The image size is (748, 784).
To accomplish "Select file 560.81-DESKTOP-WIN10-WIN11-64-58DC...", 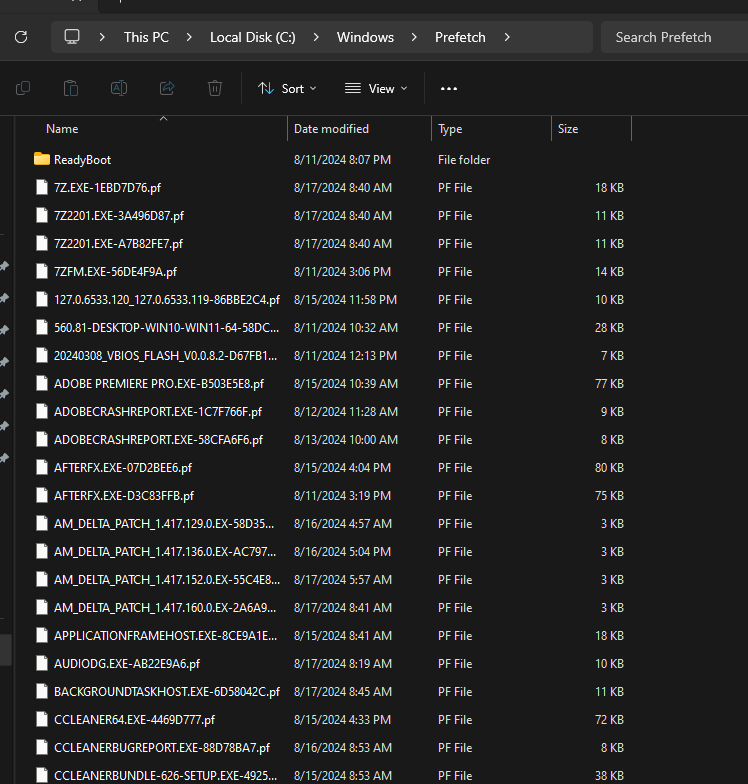I will tap(166, 328).
